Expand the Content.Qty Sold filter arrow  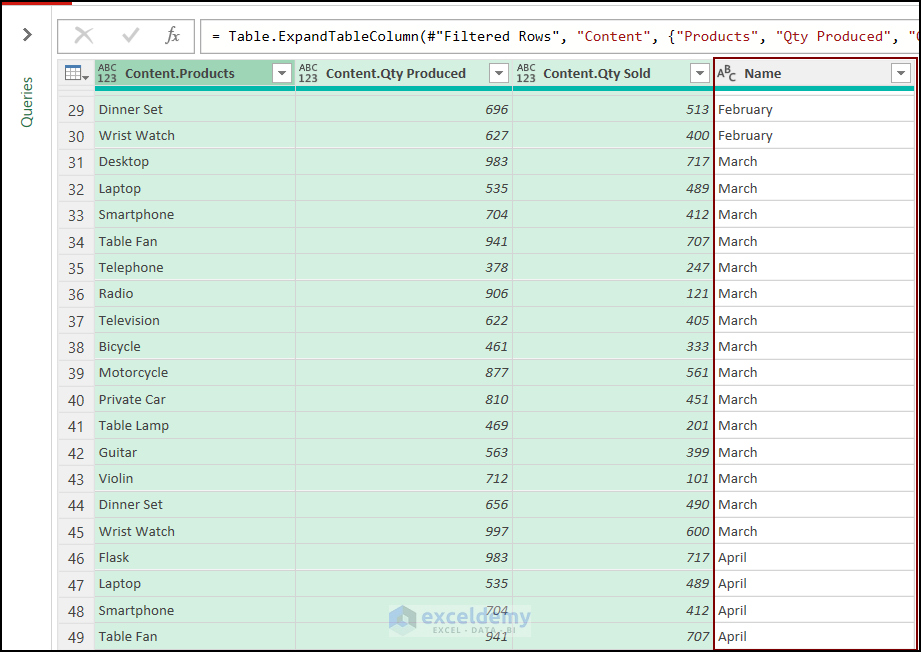pyautogui.click(x=700, y=74)
